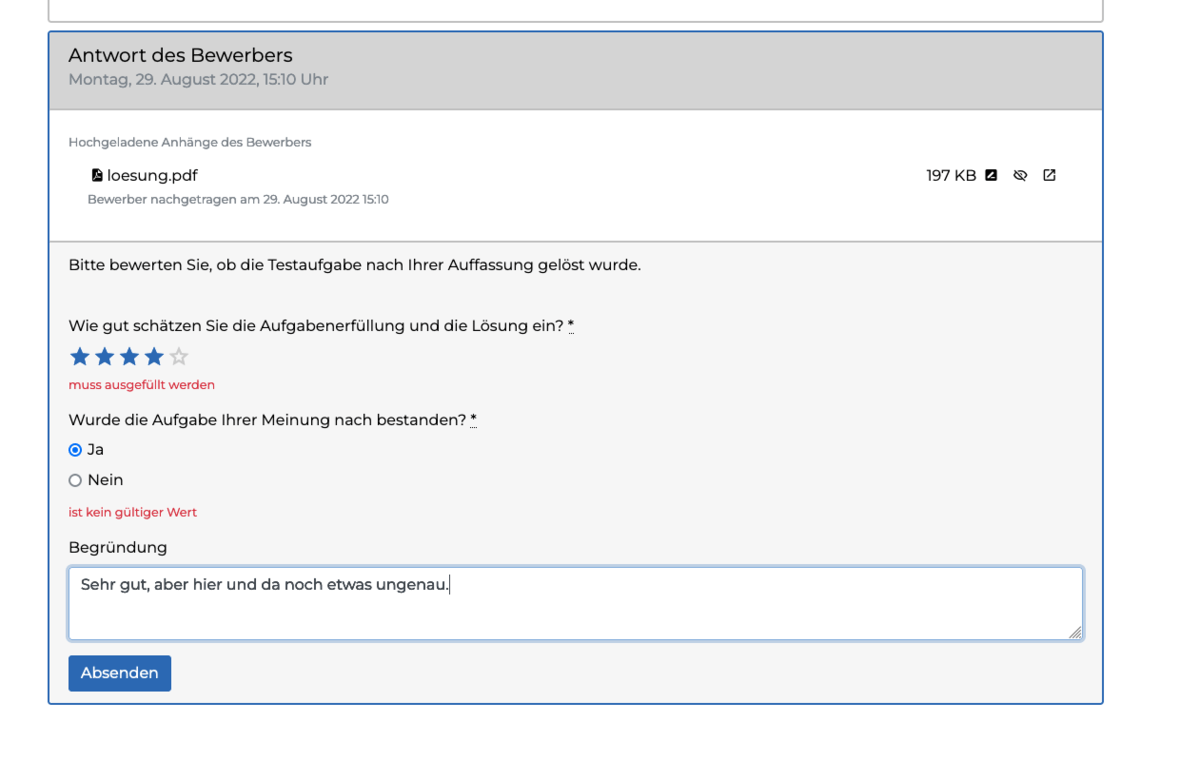Select the 'Ja' radio button
This screenshot has width=1200, height=780.
[75, 450]
